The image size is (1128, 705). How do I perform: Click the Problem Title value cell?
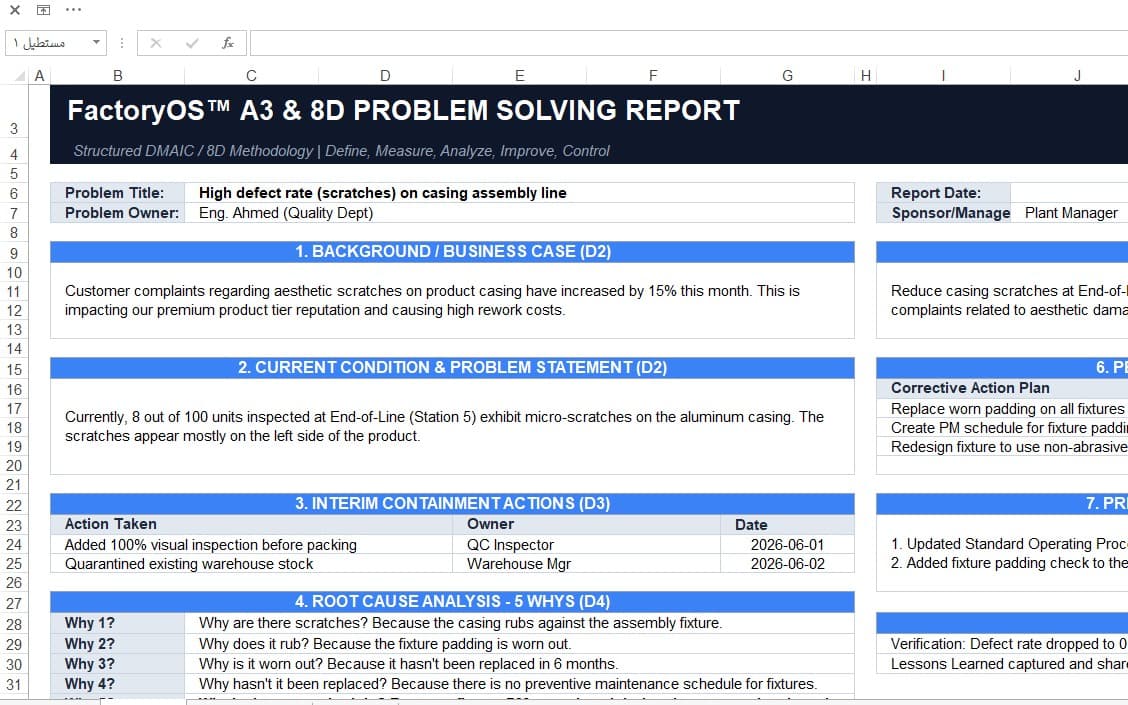click(519, 193)
